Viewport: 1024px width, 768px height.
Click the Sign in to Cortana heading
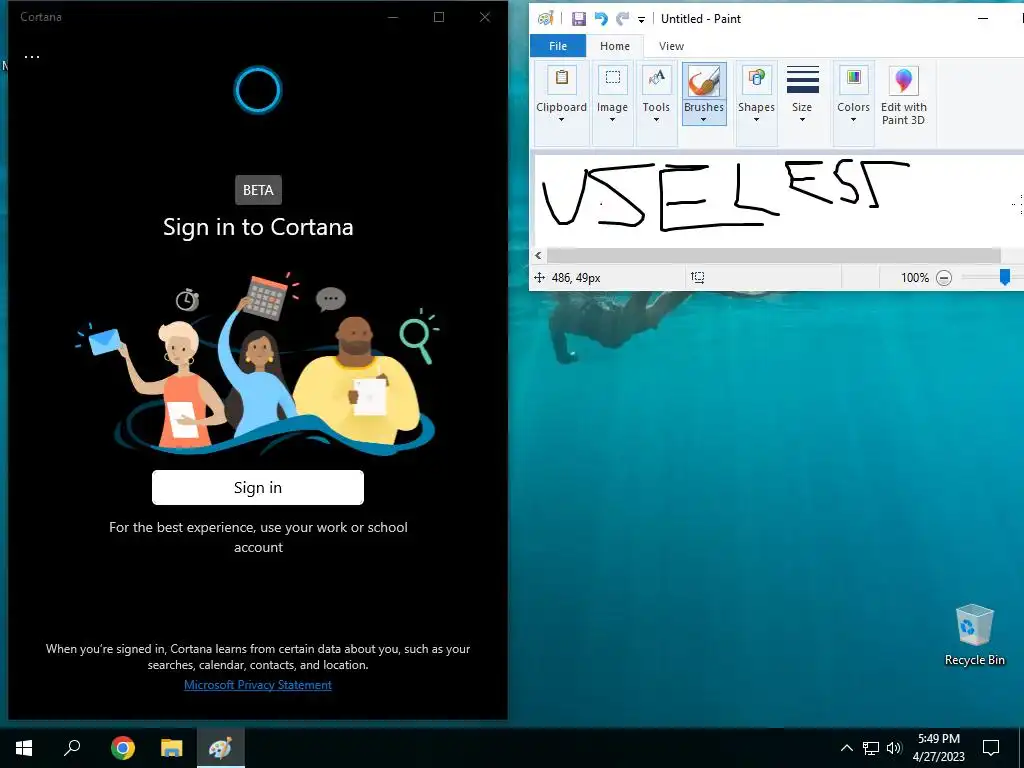click(258, 227)
